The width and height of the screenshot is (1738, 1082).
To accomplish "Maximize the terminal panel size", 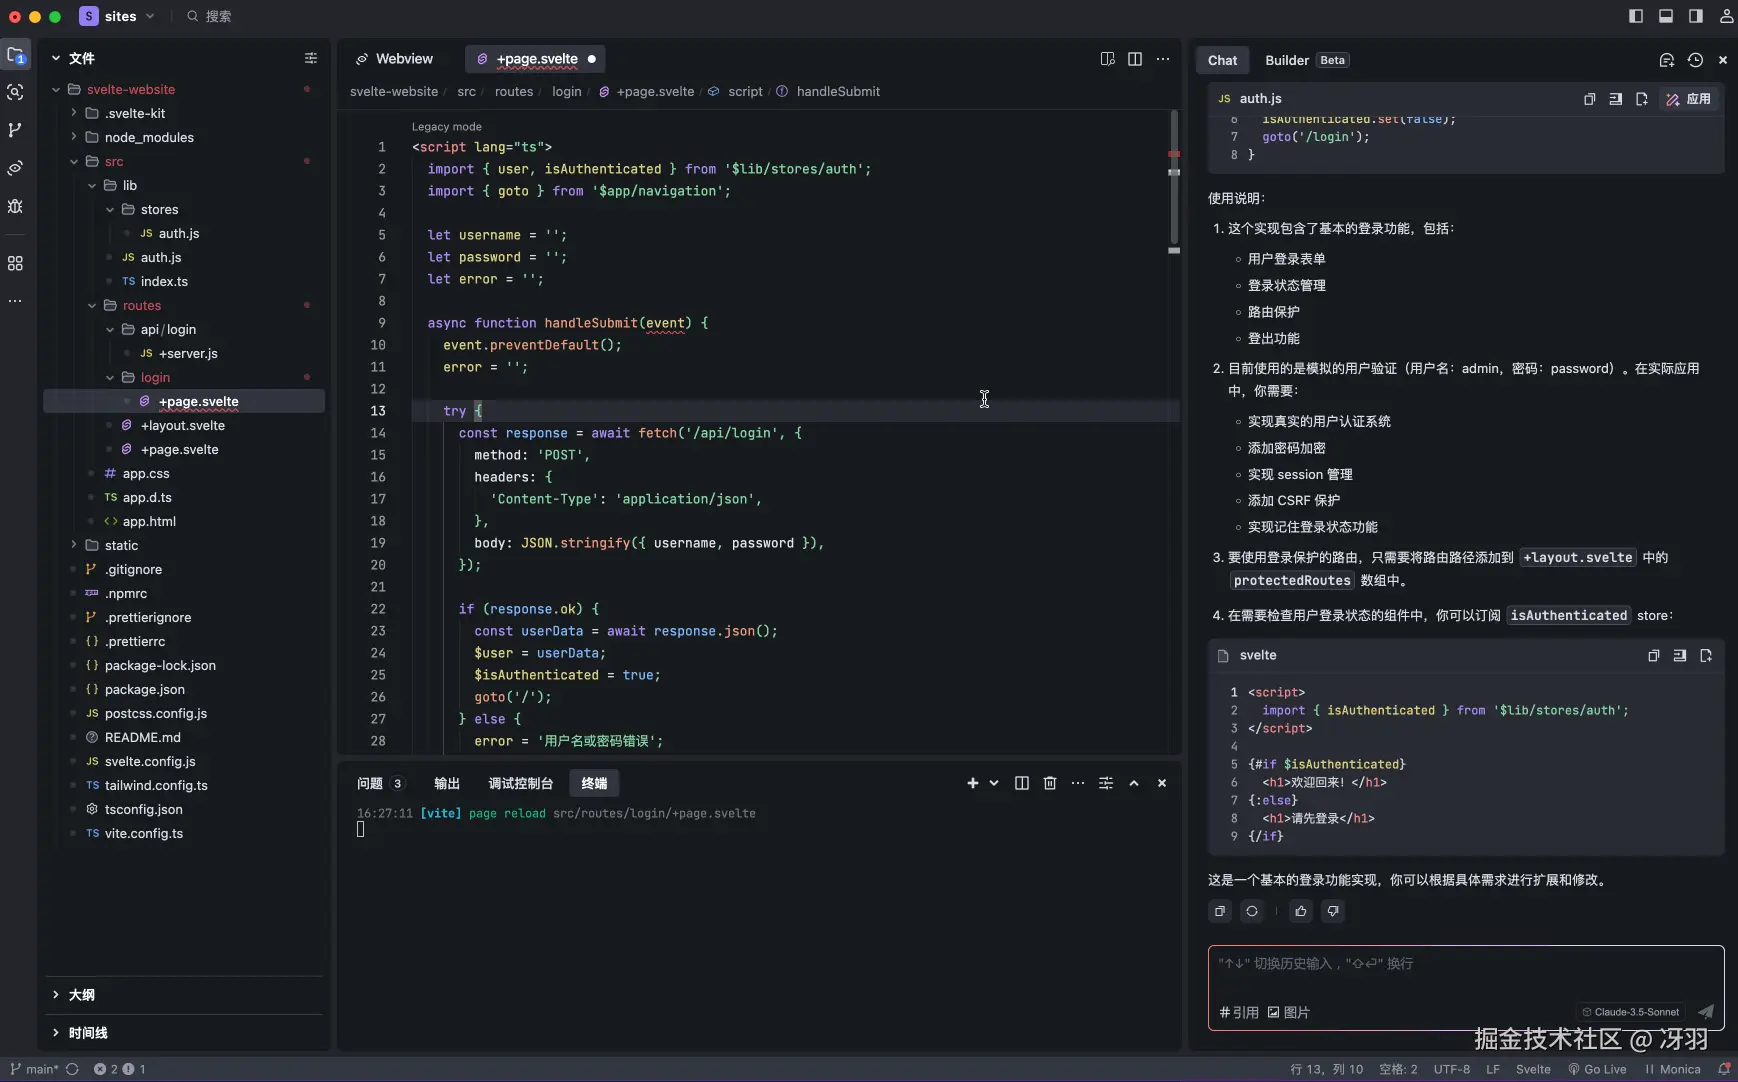I will [1134, 783].
